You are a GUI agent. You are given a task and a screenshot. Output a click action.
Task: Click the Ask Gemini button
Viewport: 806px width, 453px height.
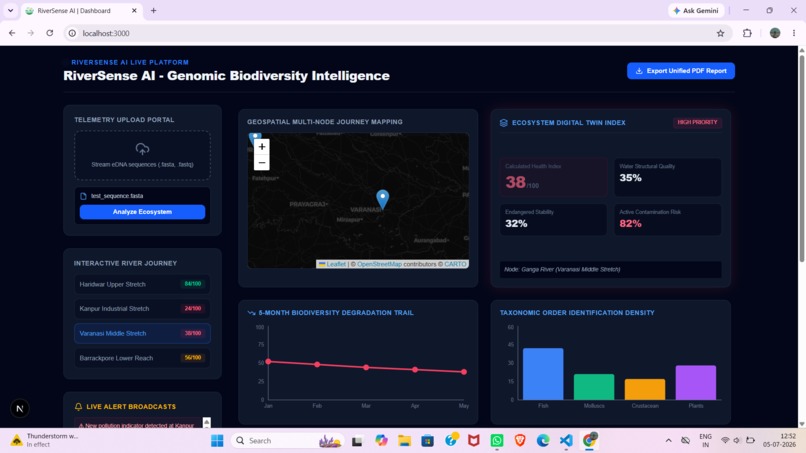[696, 10]
